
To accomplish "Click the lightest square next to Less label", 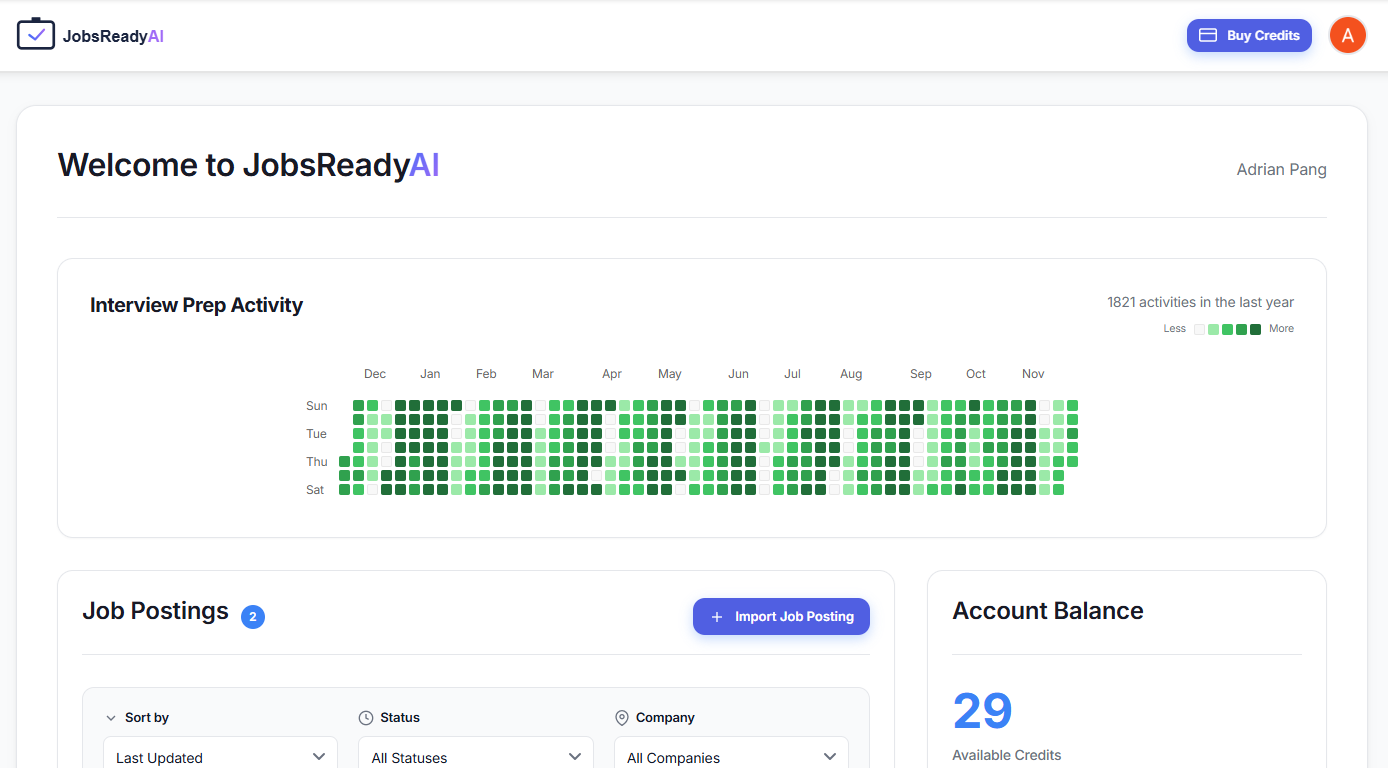I will point(1199,328).
